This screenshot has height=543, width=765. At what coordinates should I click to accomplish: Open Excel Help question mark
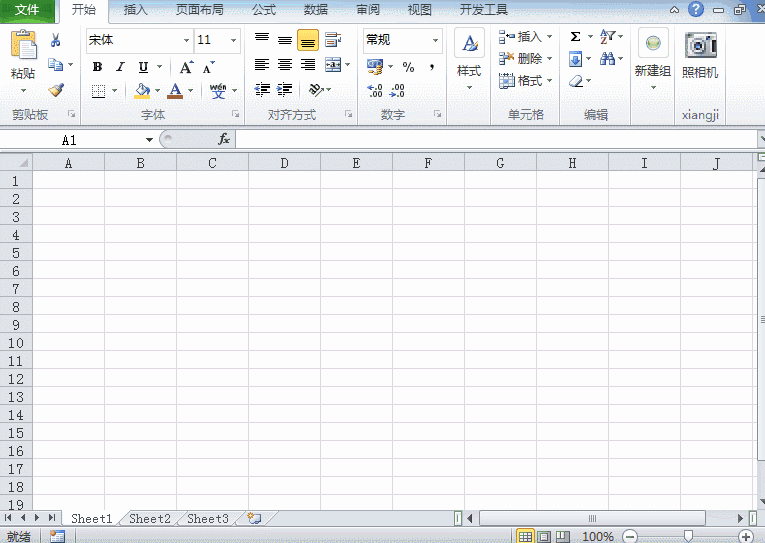pos(696,9)
